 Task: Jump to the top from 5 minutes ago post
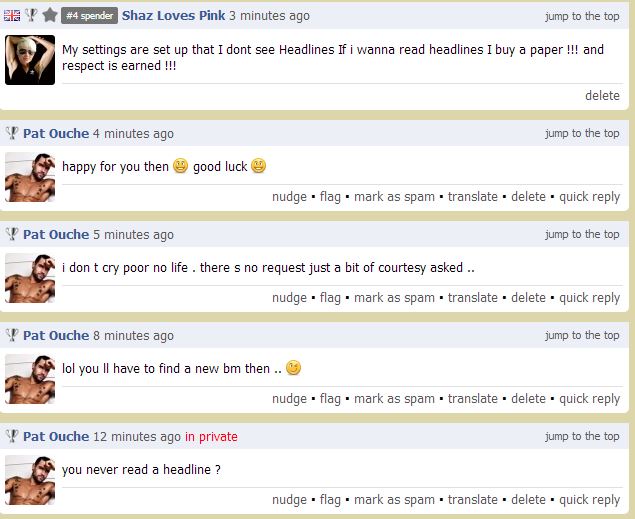click(582, 234)
